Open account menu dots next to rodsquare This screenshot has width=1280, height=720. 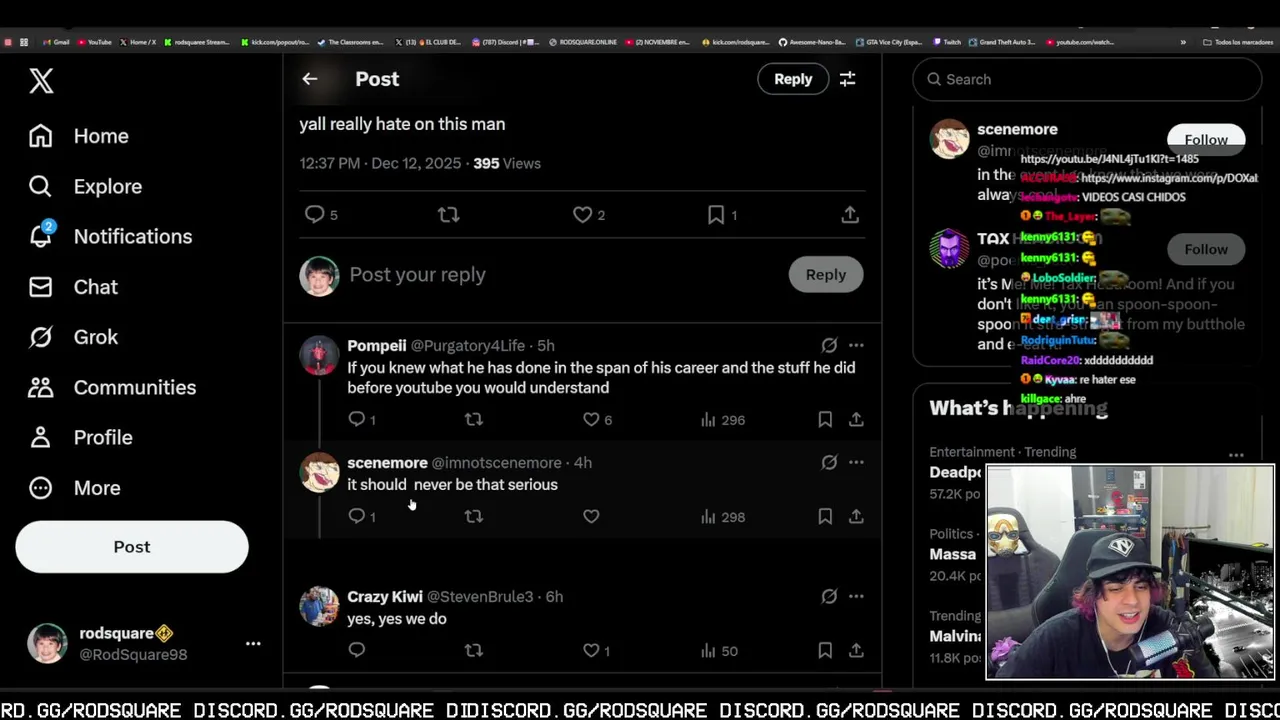253,644
